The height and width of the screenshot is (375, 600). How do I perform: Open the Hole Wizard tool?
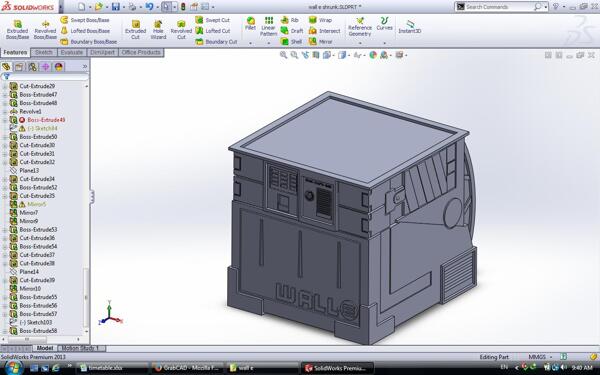click(x=158, y=30)
